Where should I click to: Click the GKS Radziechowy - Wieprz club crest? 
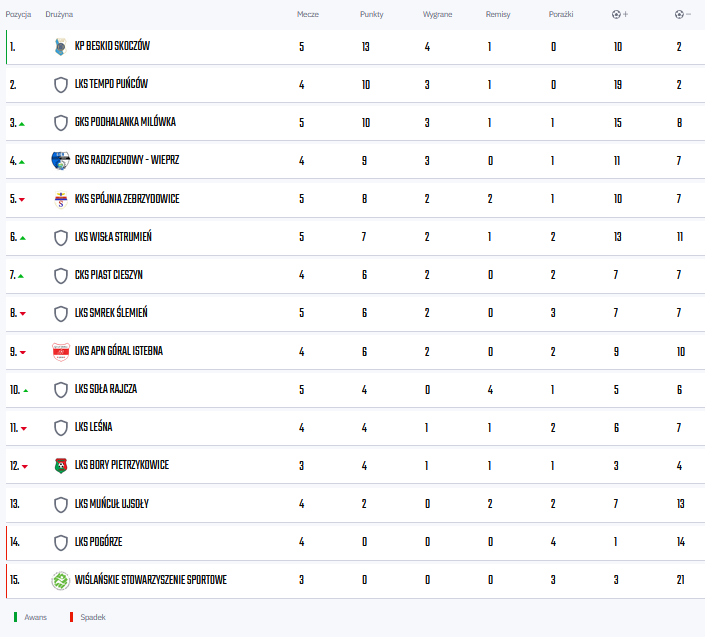pos(61,160)
